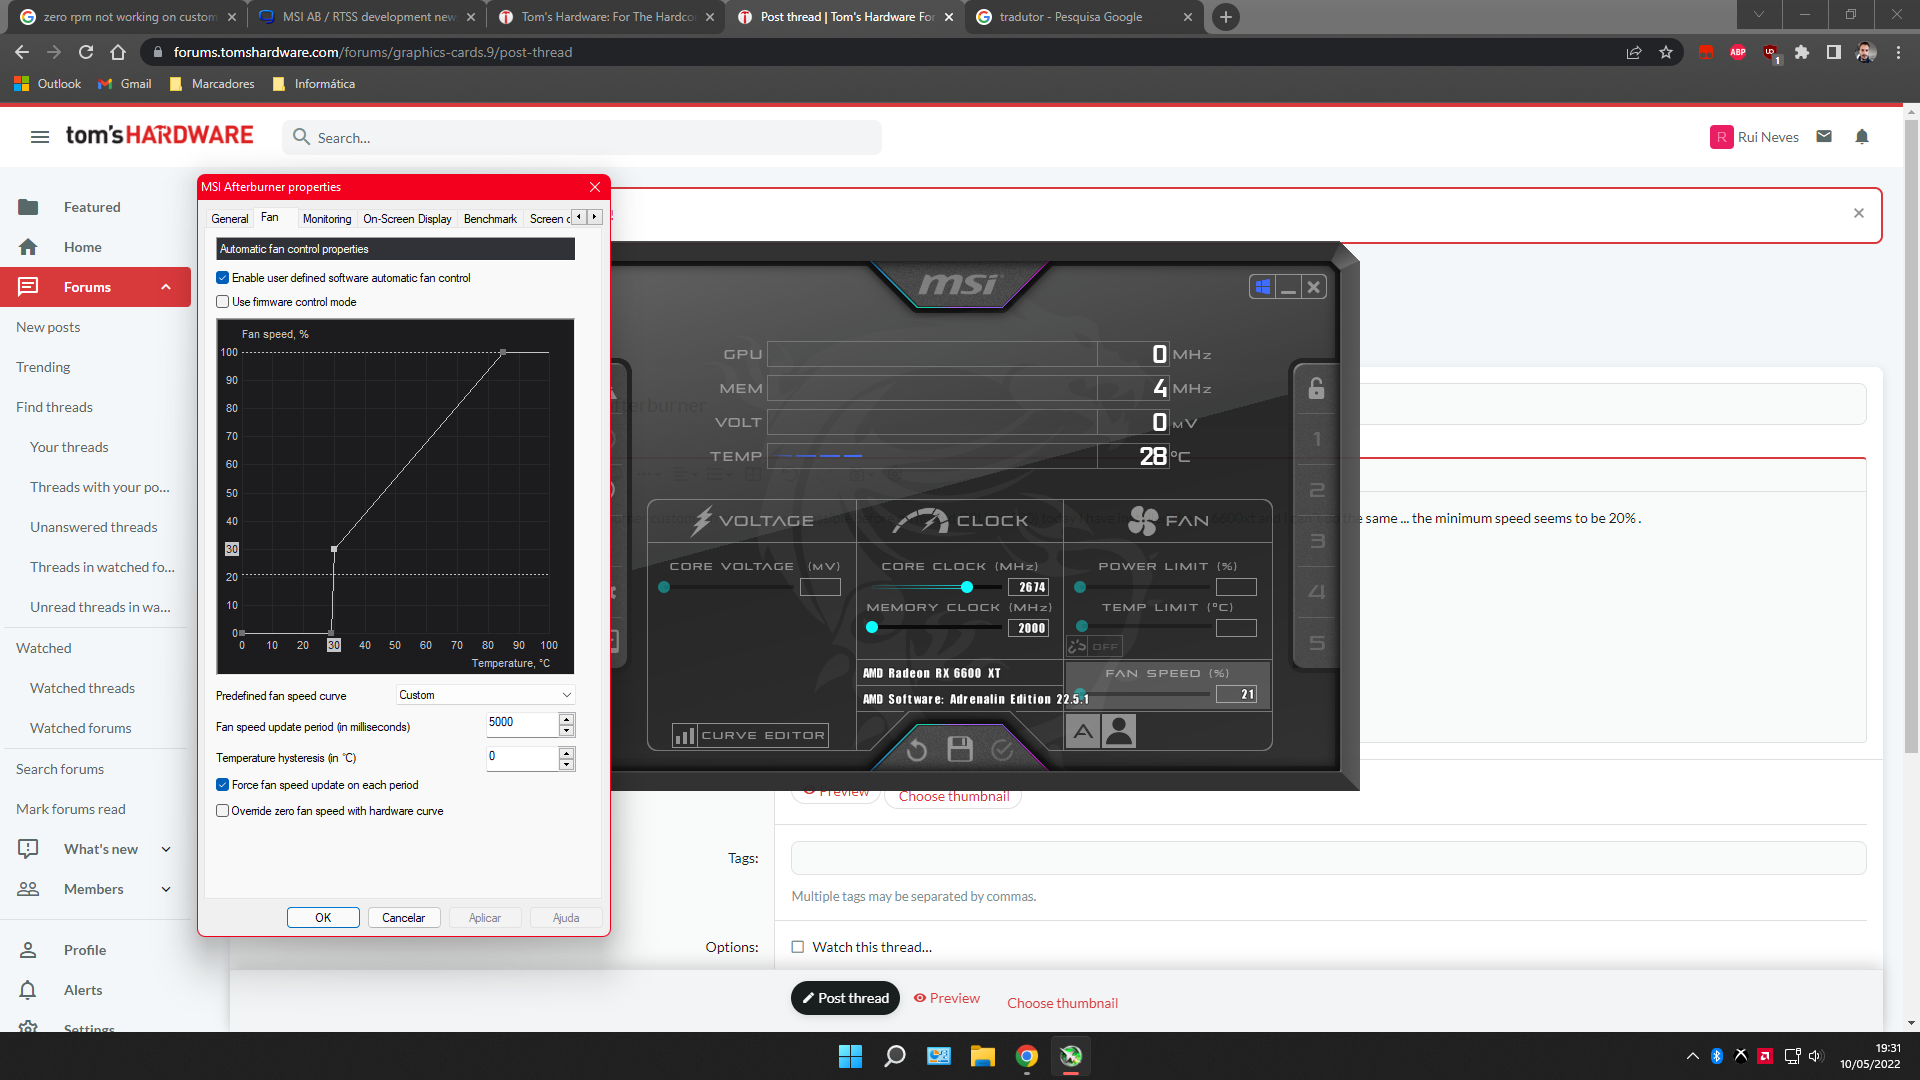The width and height of the screenshot is (1920, 1080).
Task: Decrease temperature hysteresis stepper down
Action: tap(567, 765)
